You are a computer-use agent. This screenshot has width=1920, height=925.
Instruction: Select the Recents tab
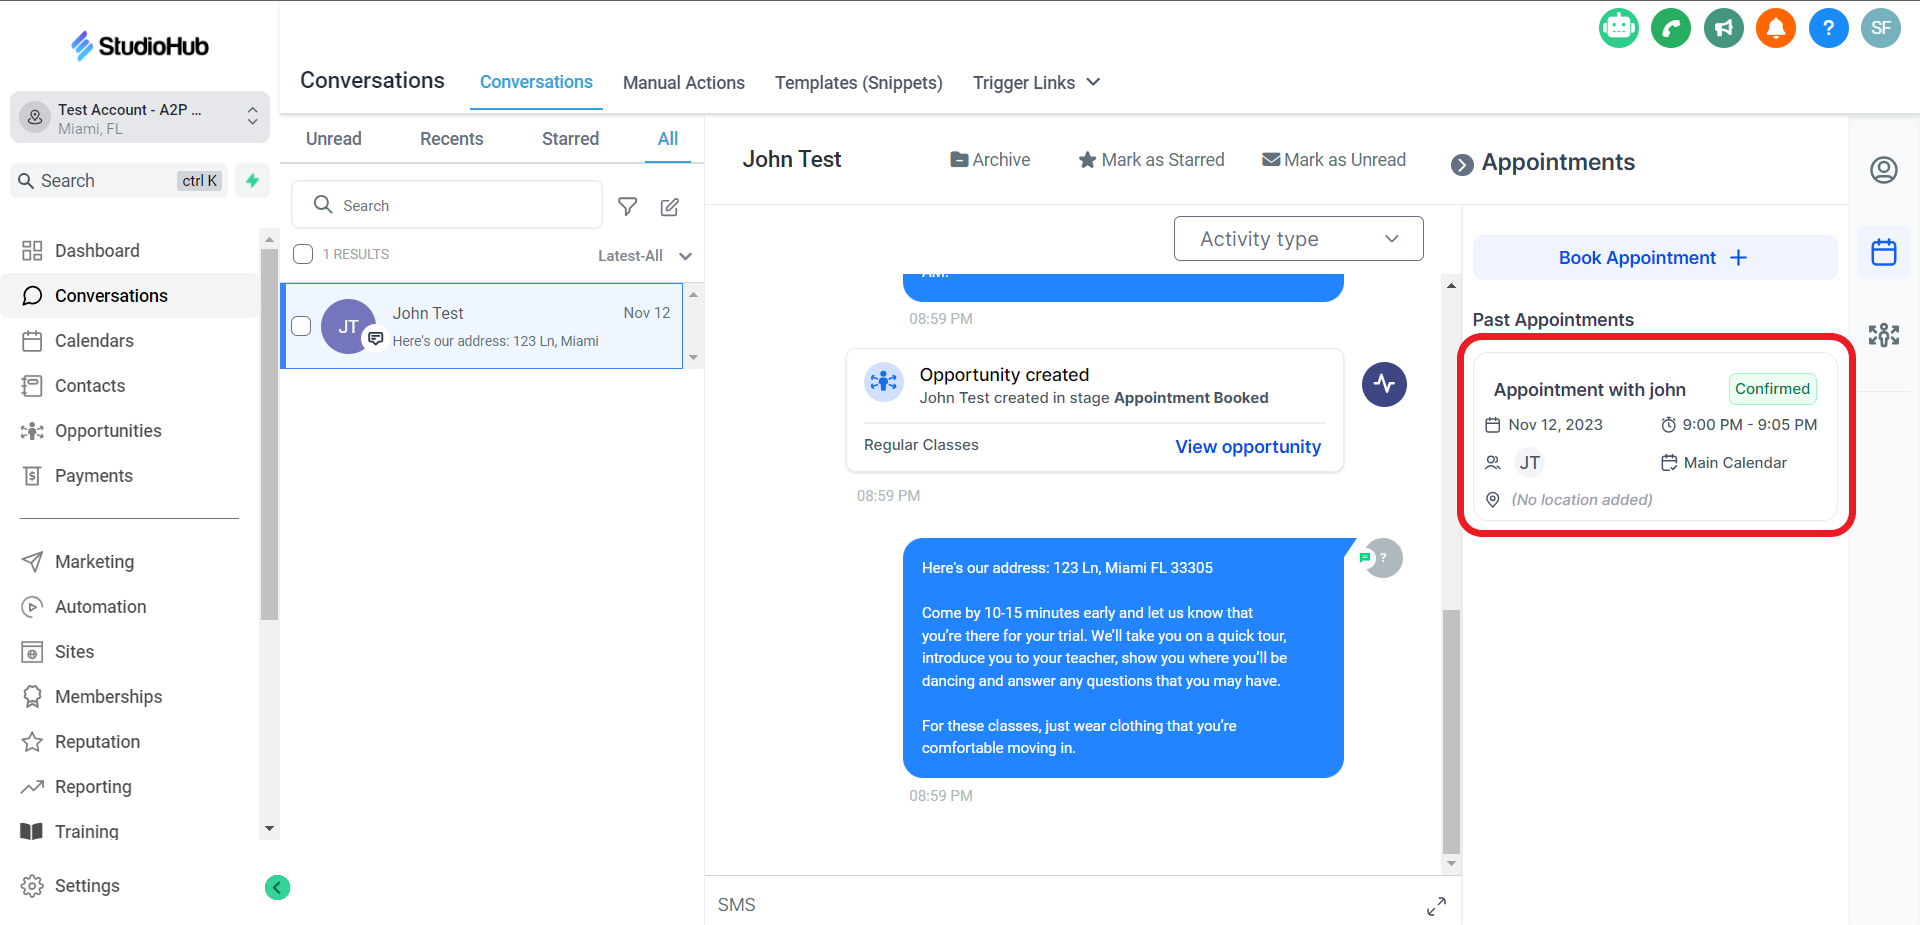coord(452,139)
